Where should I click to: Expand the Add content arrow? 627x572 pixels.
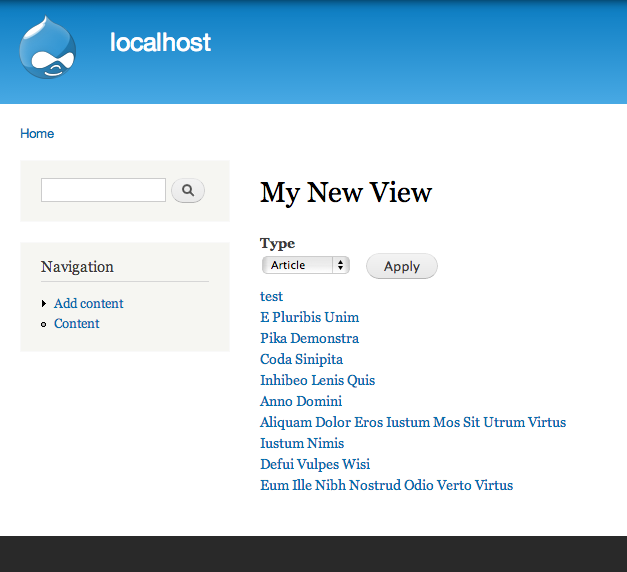click(x=44, y=304)
